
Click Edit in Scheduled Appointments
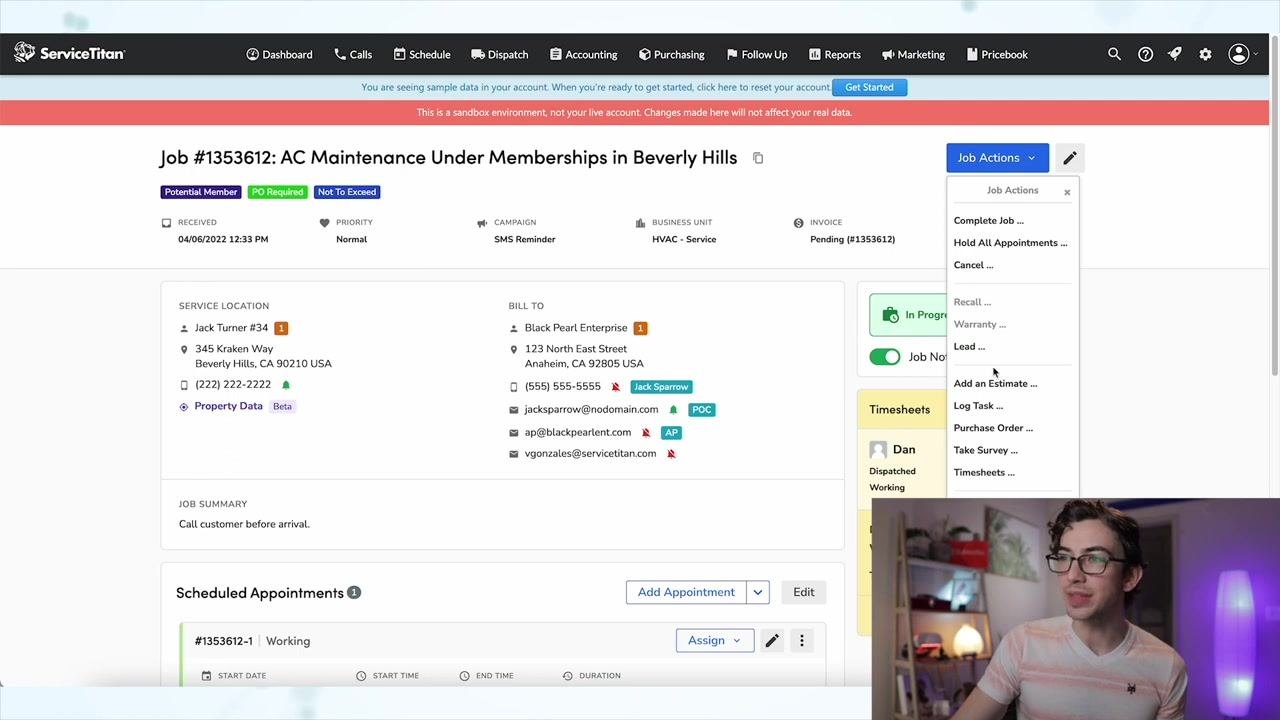point(804,592)
